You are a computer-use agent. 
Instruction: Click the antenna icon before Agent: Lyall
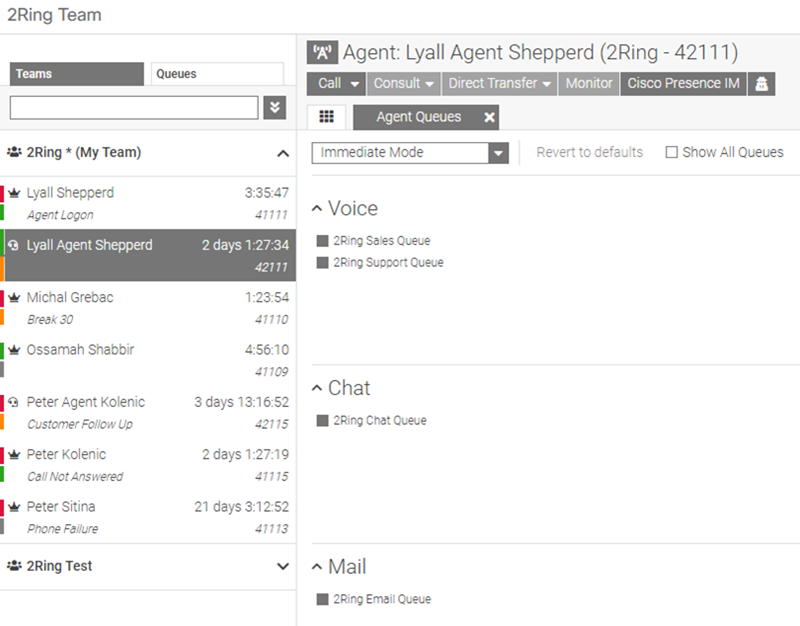tap(322, 51)
